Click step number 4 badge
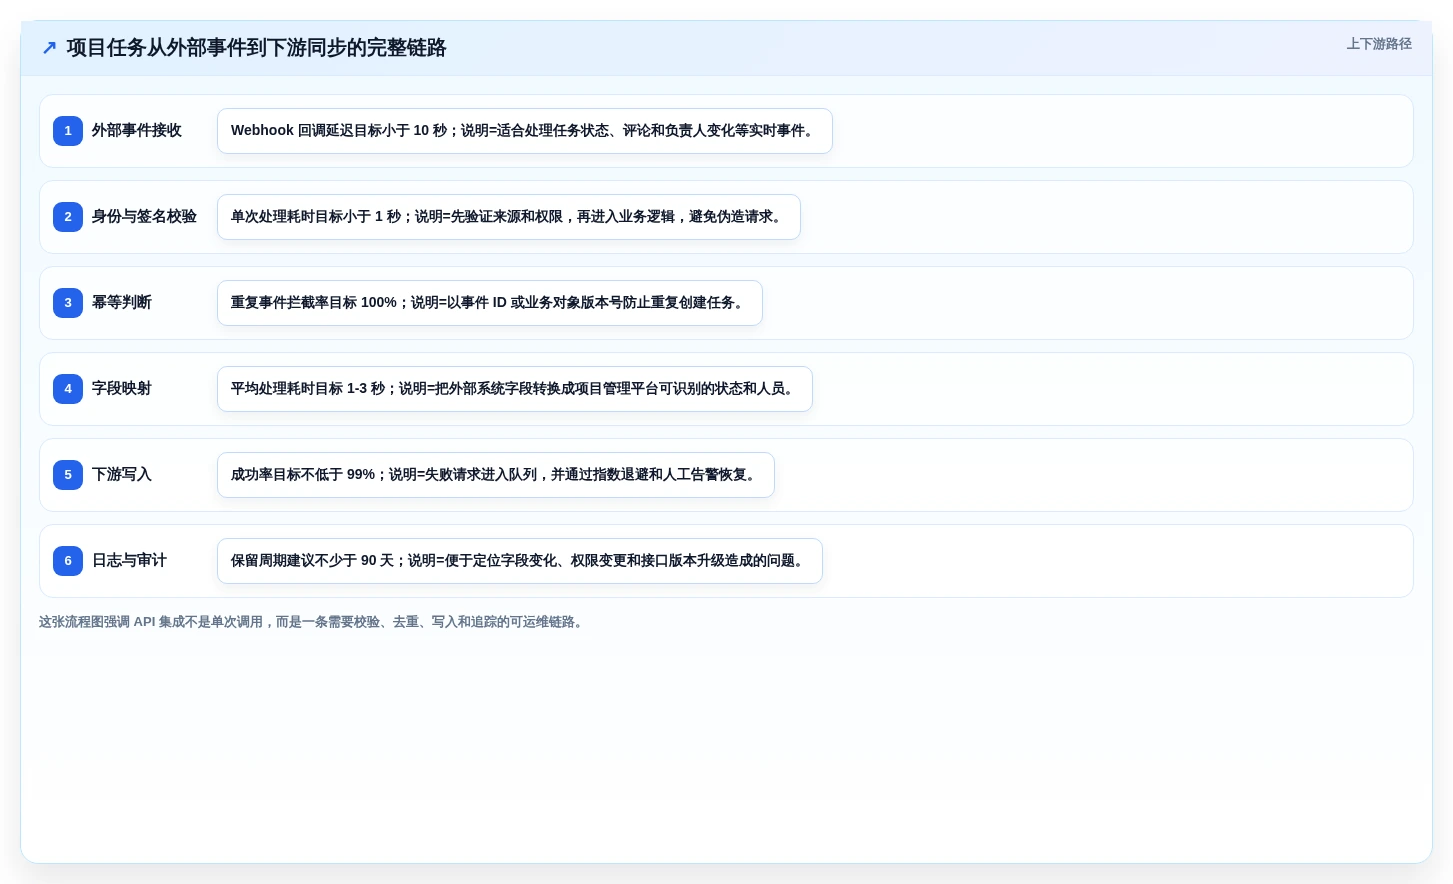 [x=68, y=389]
